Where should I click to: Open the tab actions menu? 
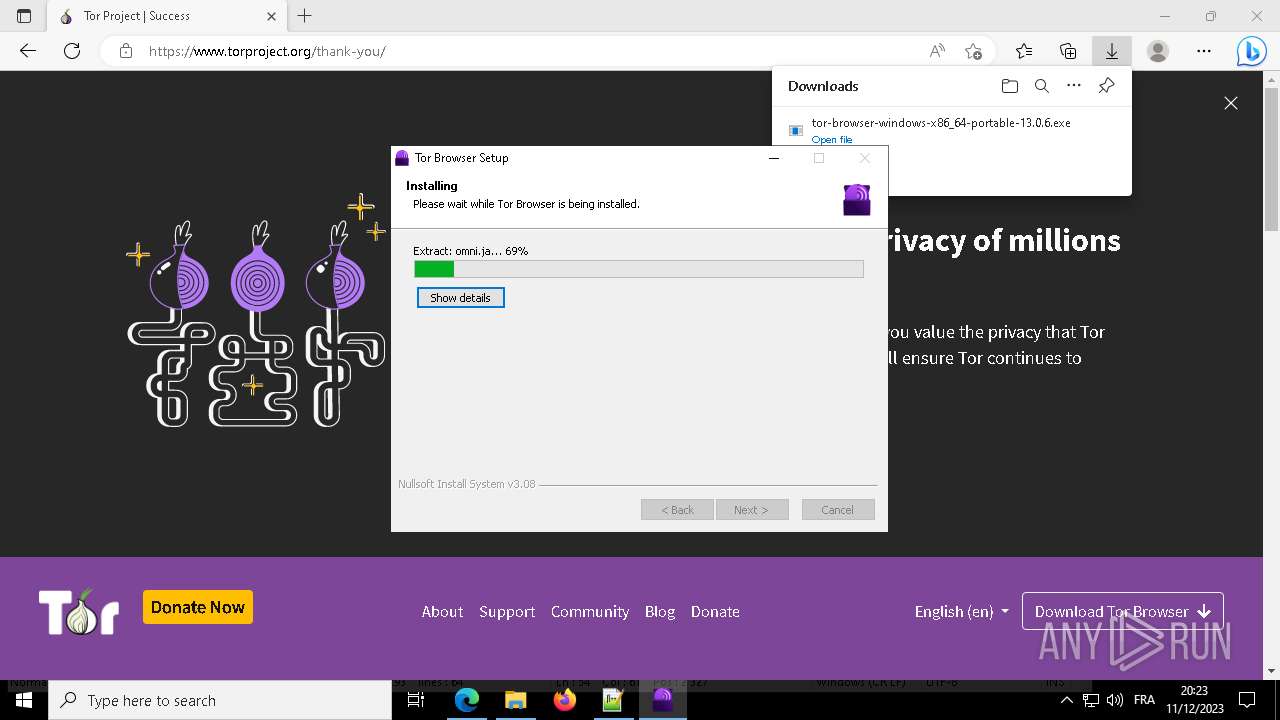(x=24, y=16)
